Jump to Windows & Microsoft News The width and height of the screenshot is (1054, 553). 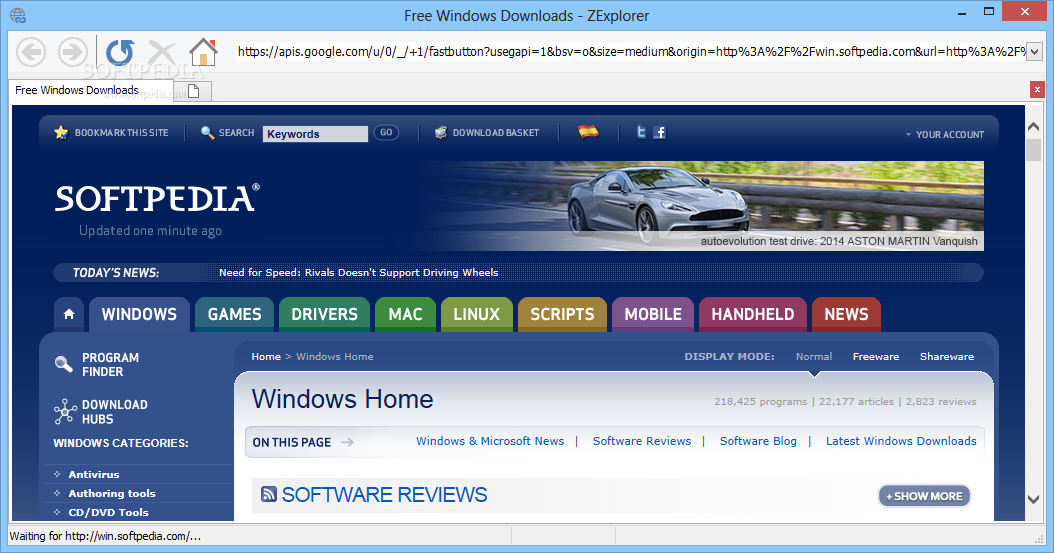[x=489, y=441]
